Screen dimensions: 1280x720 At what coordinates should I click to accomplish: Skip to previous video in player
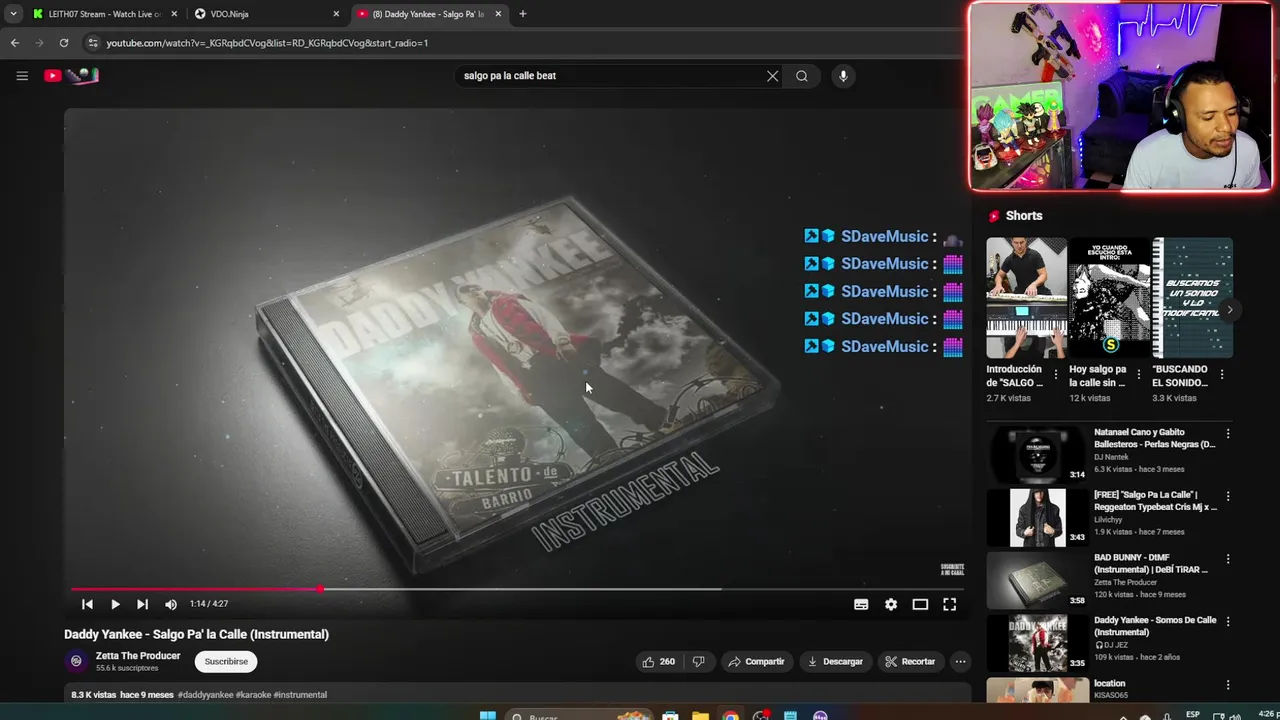click(x=87, y=604)
